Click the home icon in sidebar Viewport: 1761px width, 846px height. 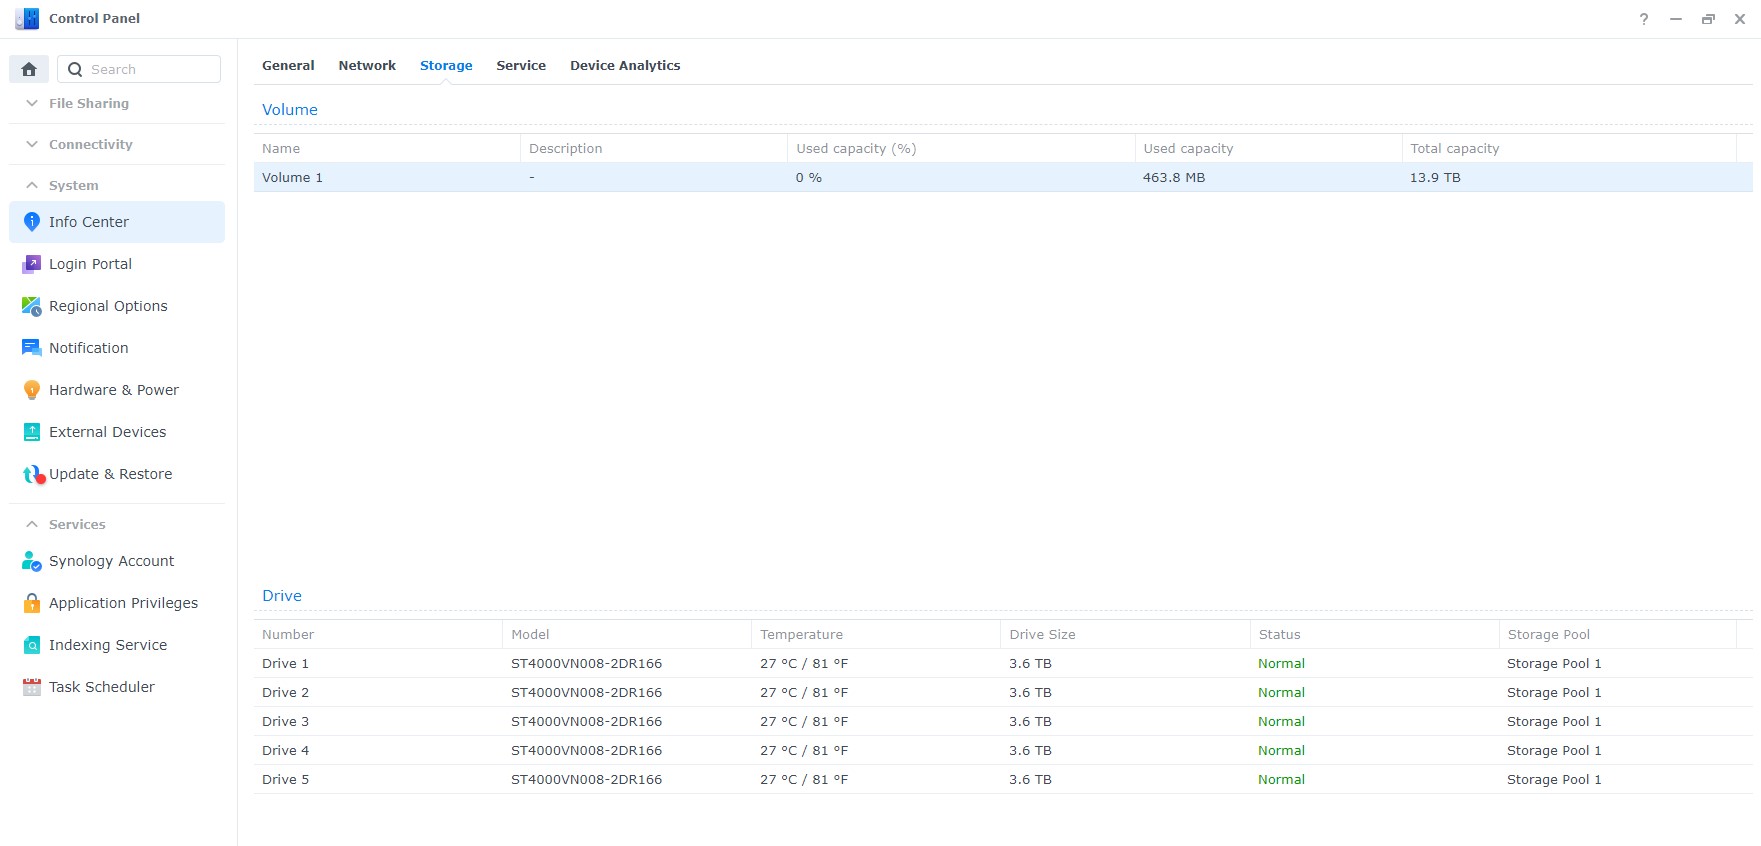(x=29, y=69)
